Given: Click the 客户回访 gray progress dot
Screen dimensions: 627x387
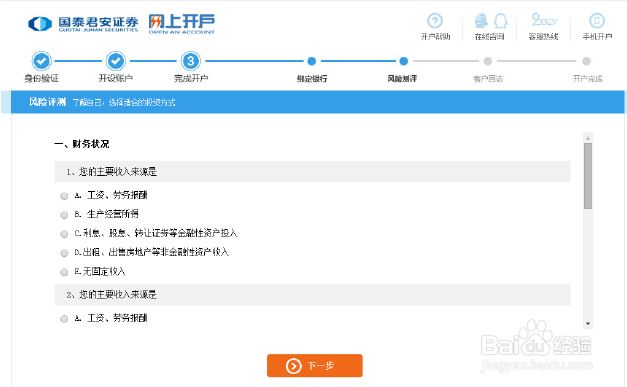Looking at the screenshot, I should [487, 61].
